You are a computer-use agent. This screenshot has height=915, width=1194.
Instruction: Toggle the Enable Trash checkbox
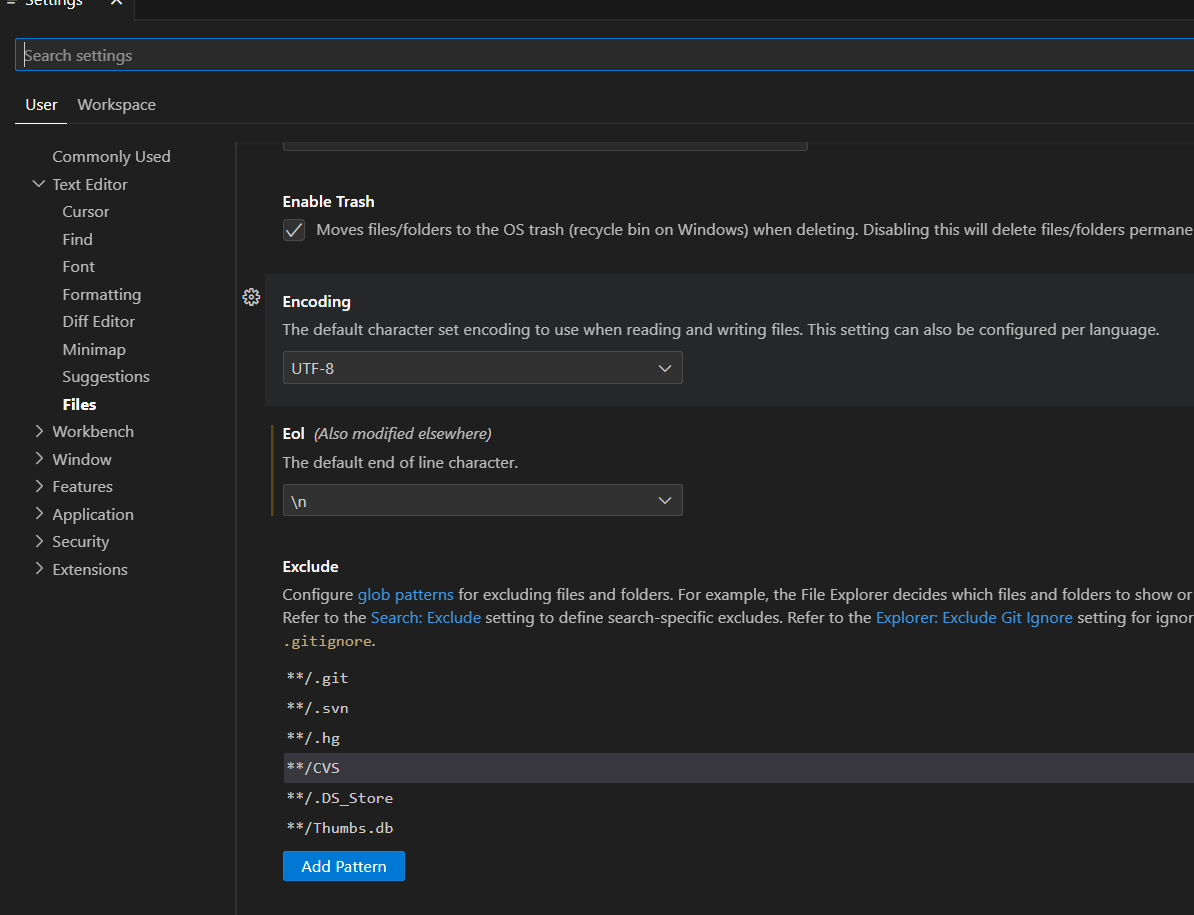(294, 230)
